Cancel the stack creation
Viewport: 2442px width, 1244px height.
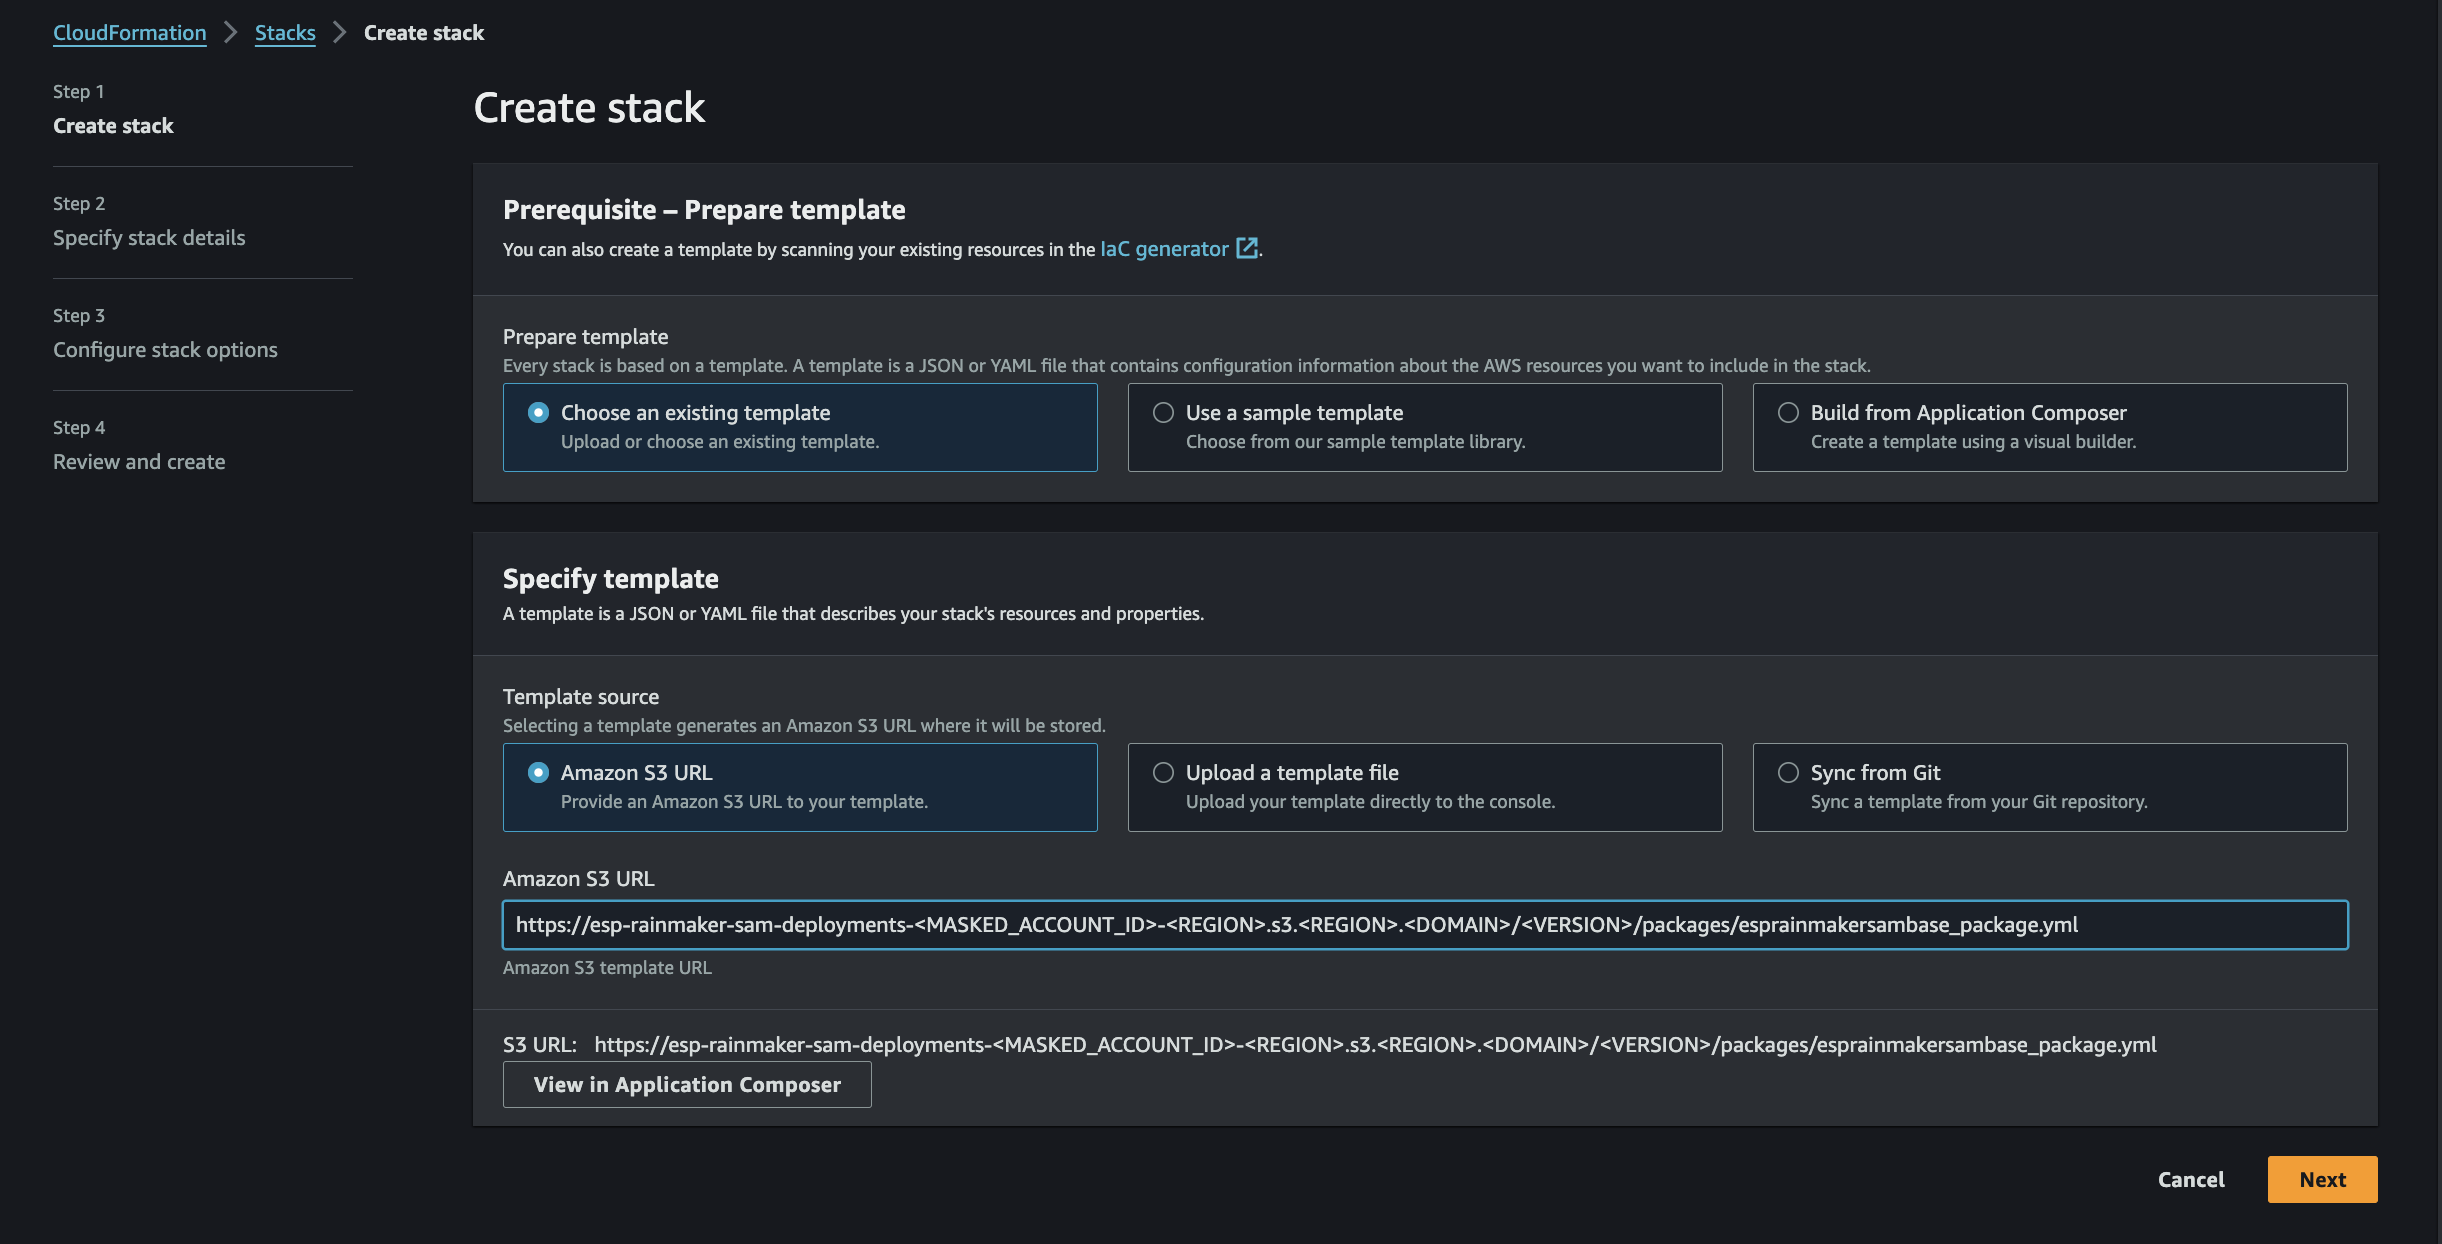pos(2191,1180)
